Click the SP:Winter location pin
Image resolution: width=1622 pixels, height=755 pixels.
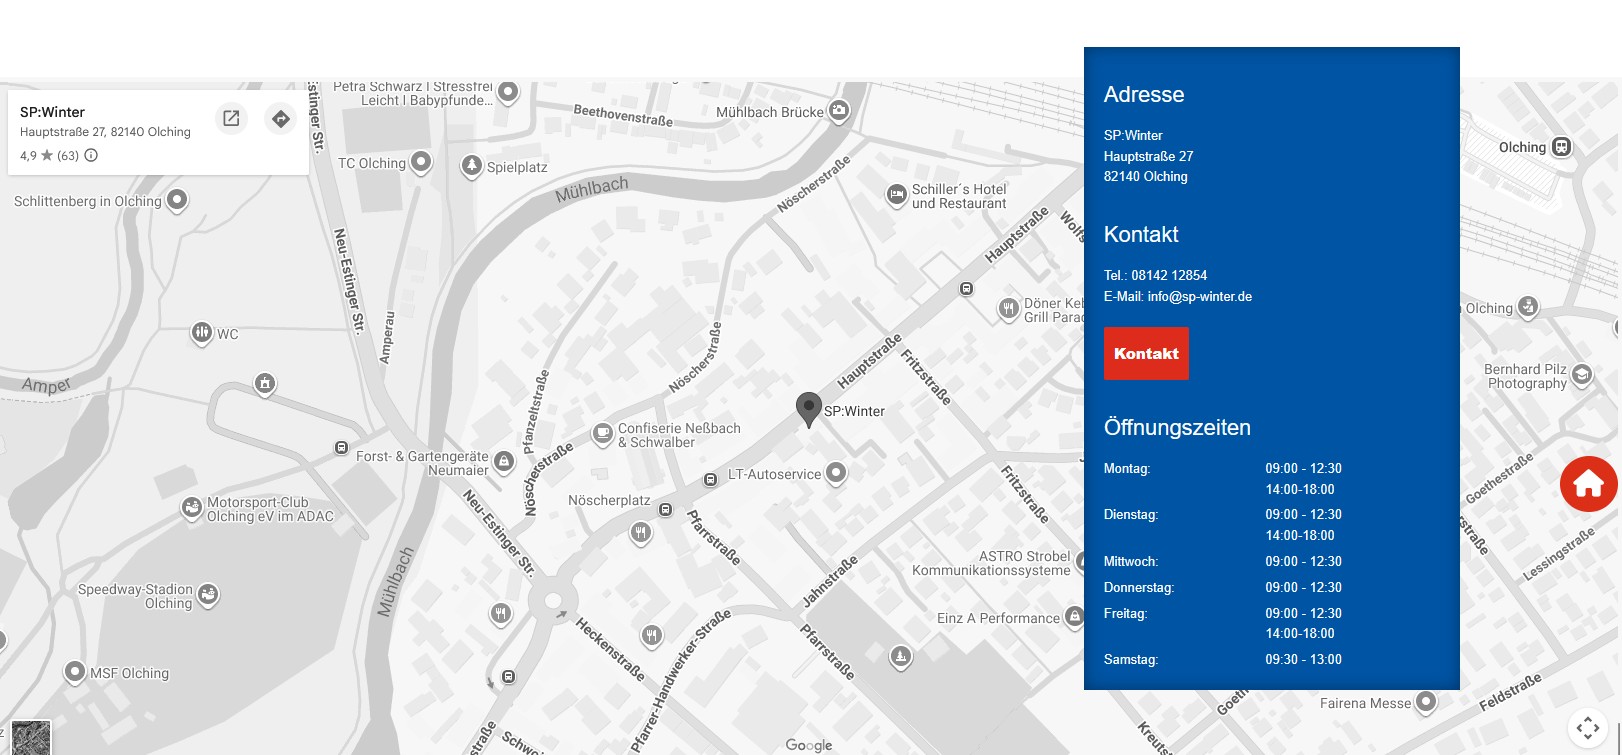808,408
